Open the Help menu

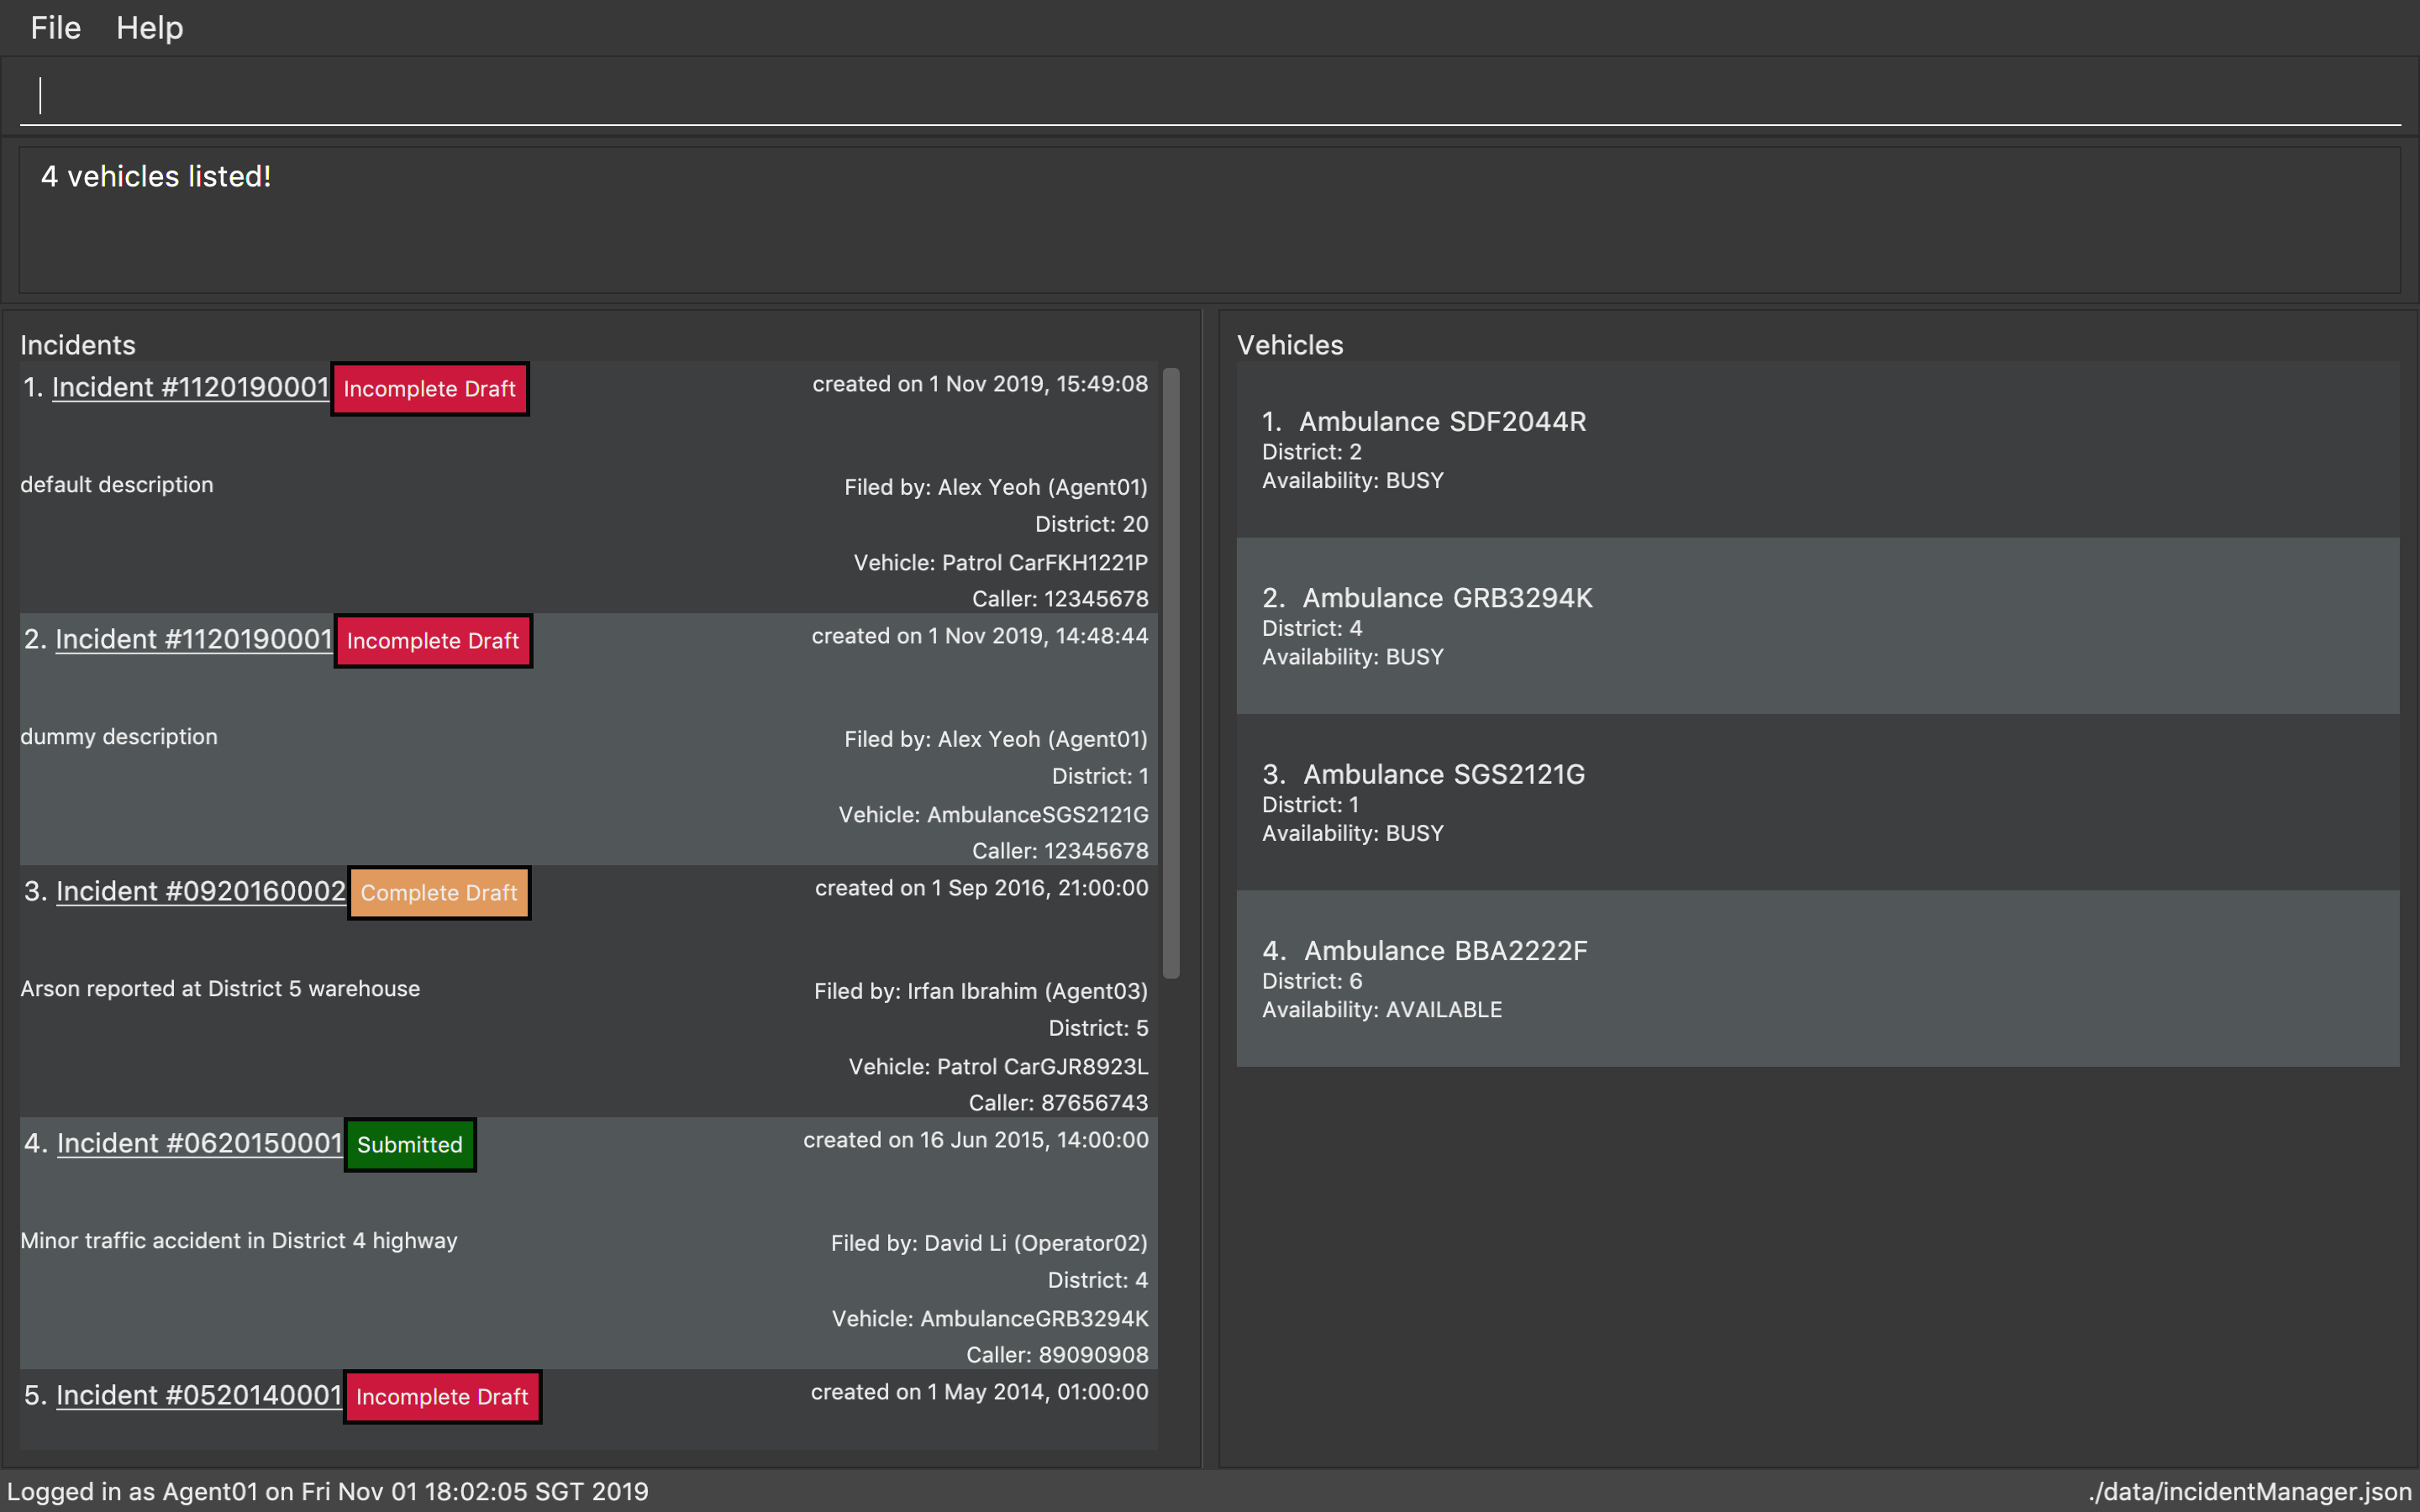point(150,28)
